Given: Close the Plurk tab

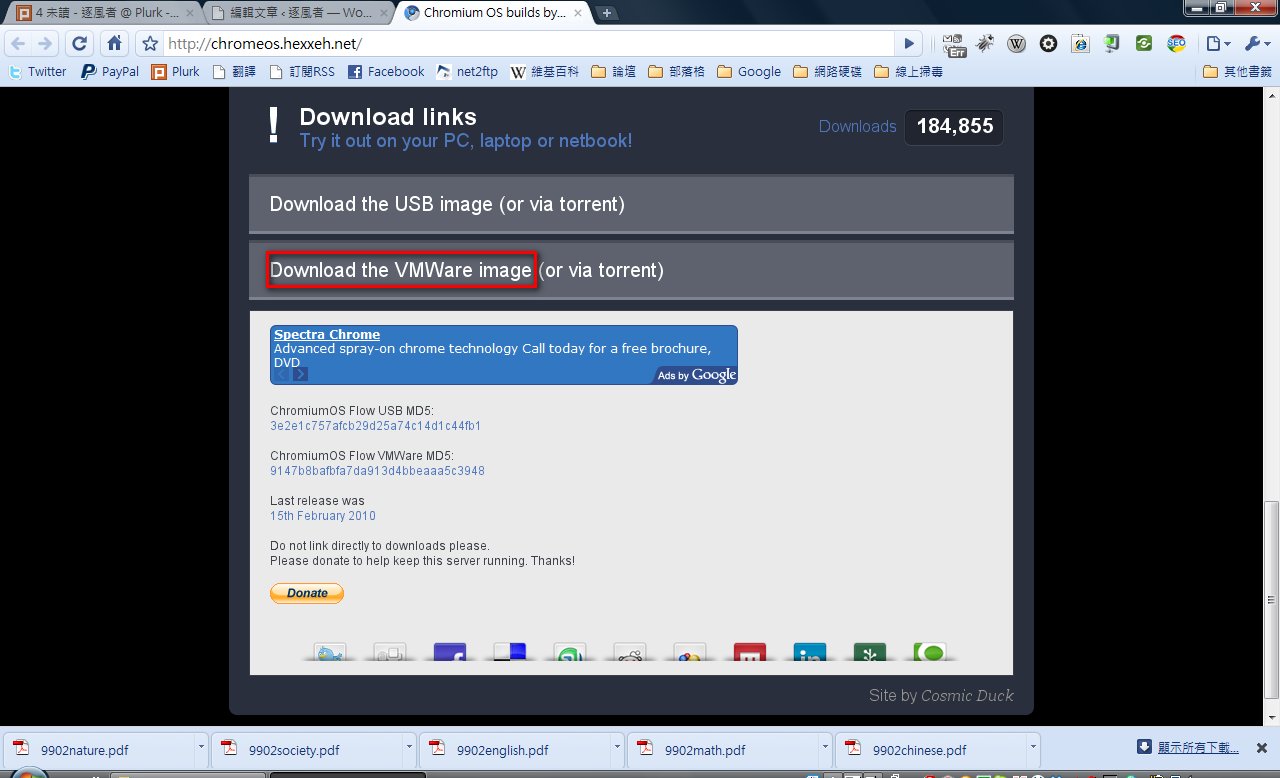Looking at the screenshot, I should 190,13.
